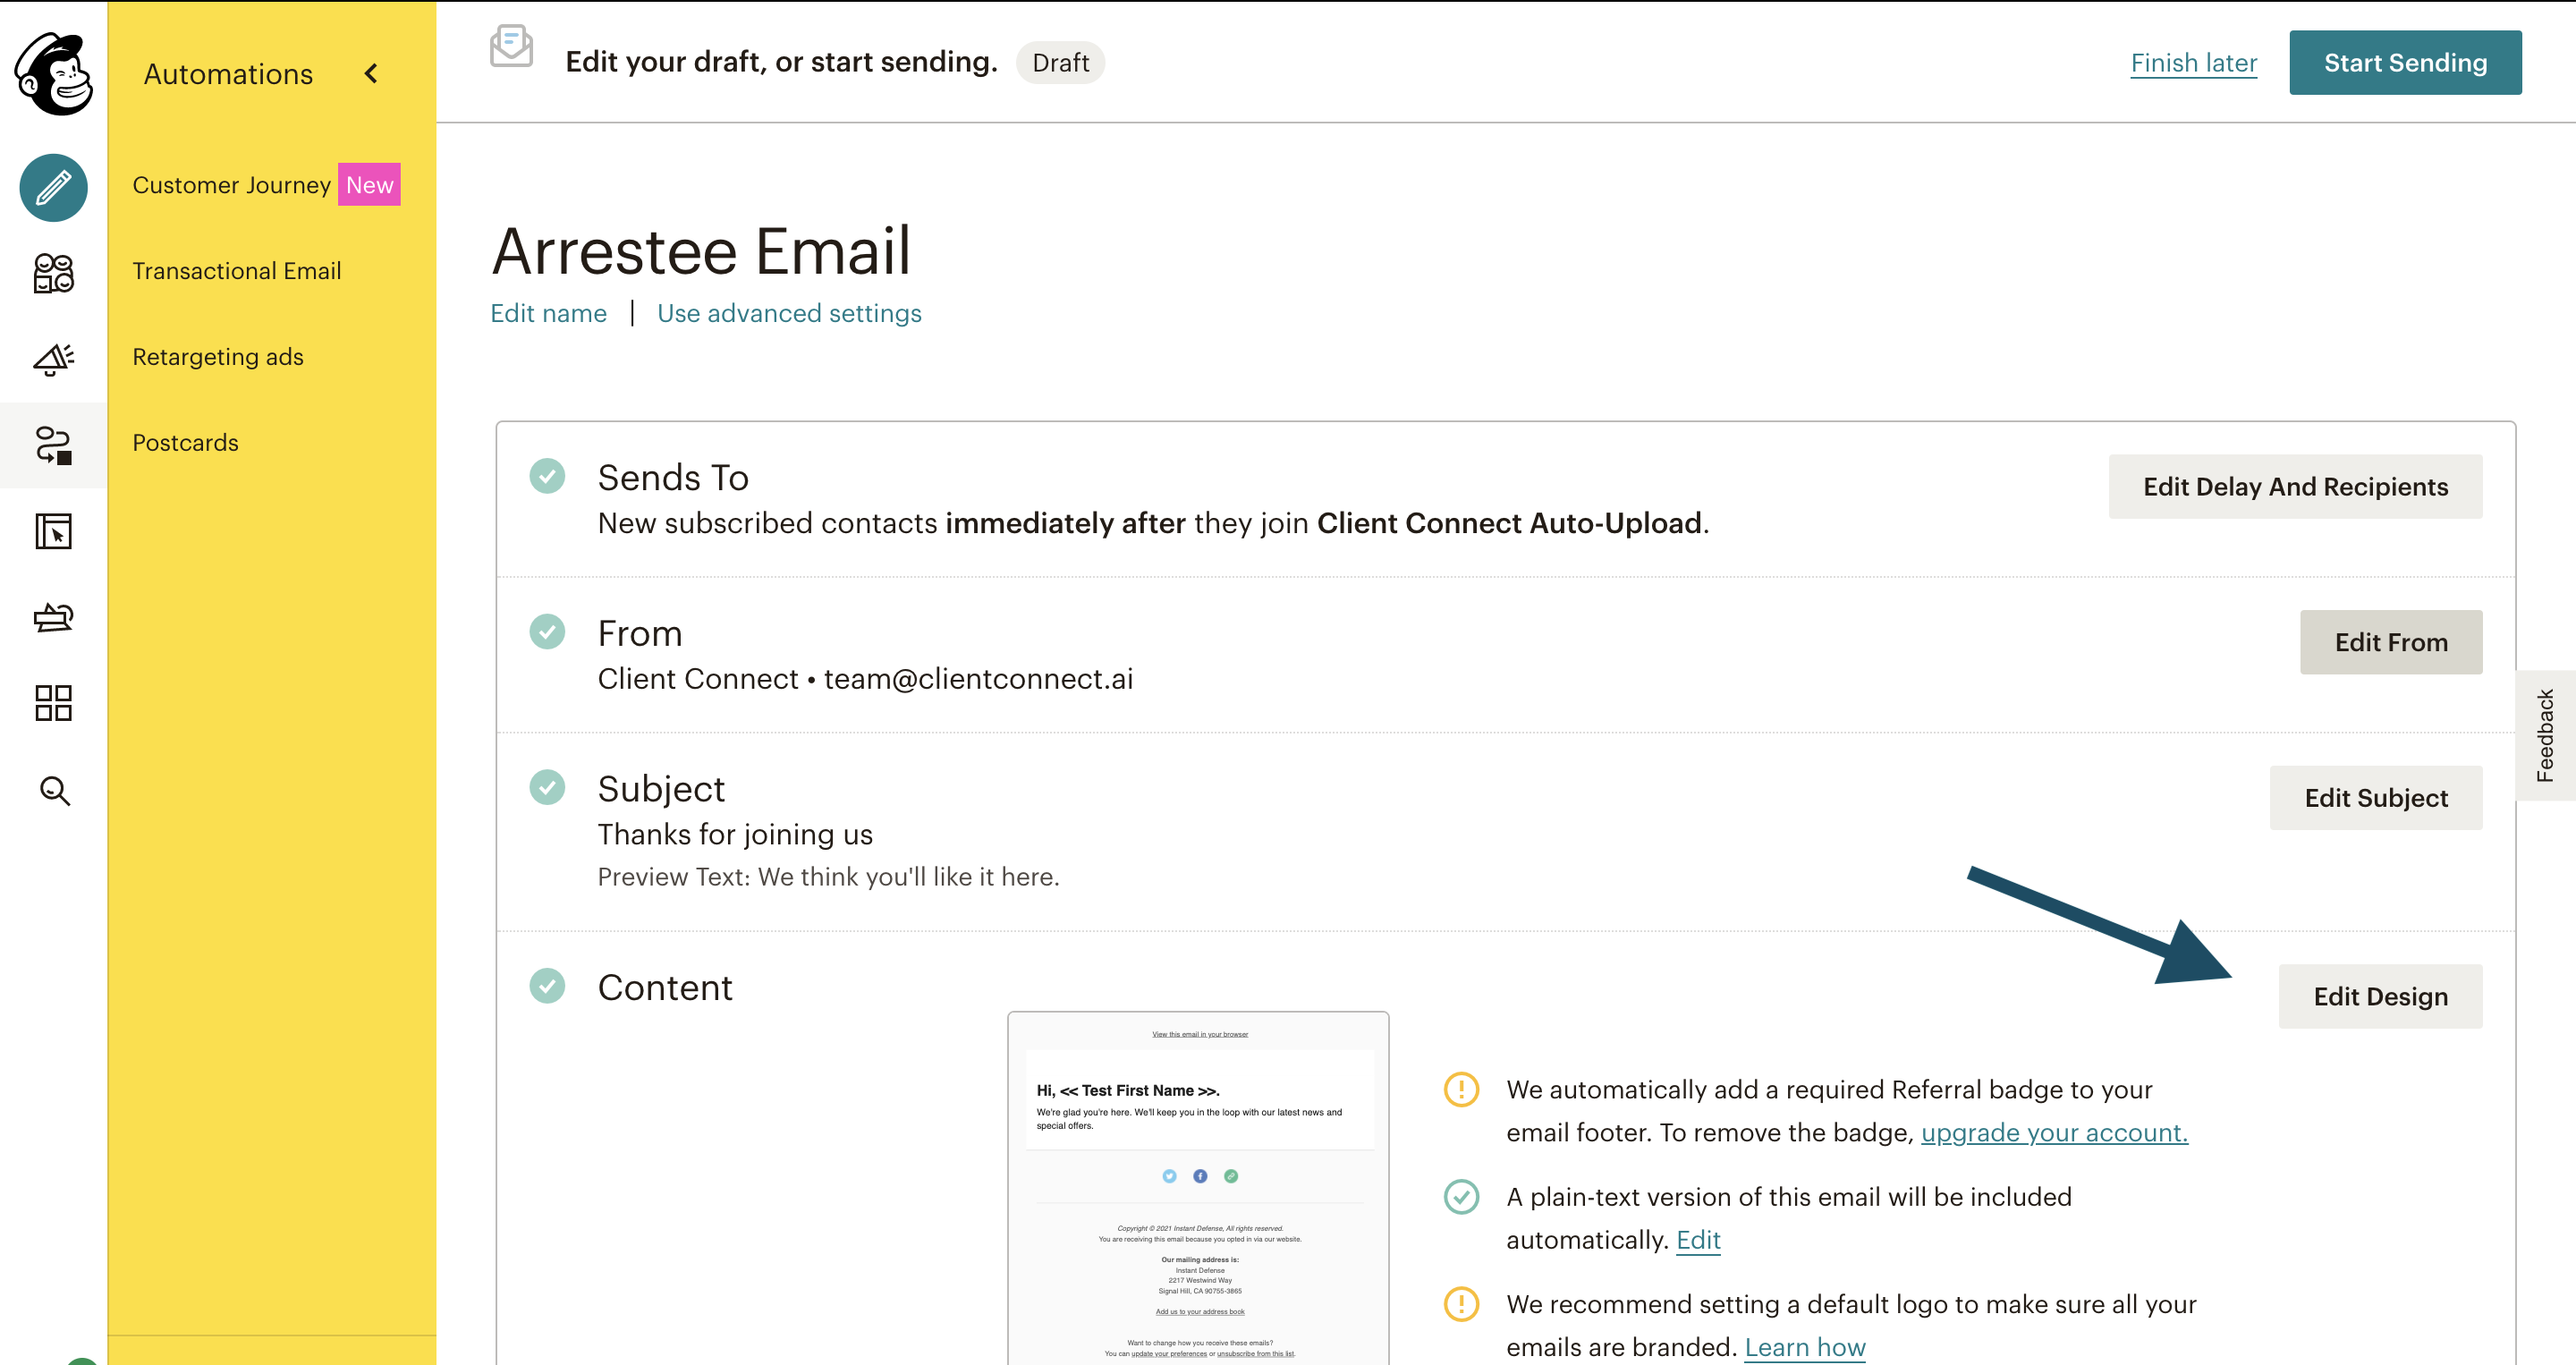Click the Finish later link
Viewport: 2576px width, 1365px height.
2193,63
